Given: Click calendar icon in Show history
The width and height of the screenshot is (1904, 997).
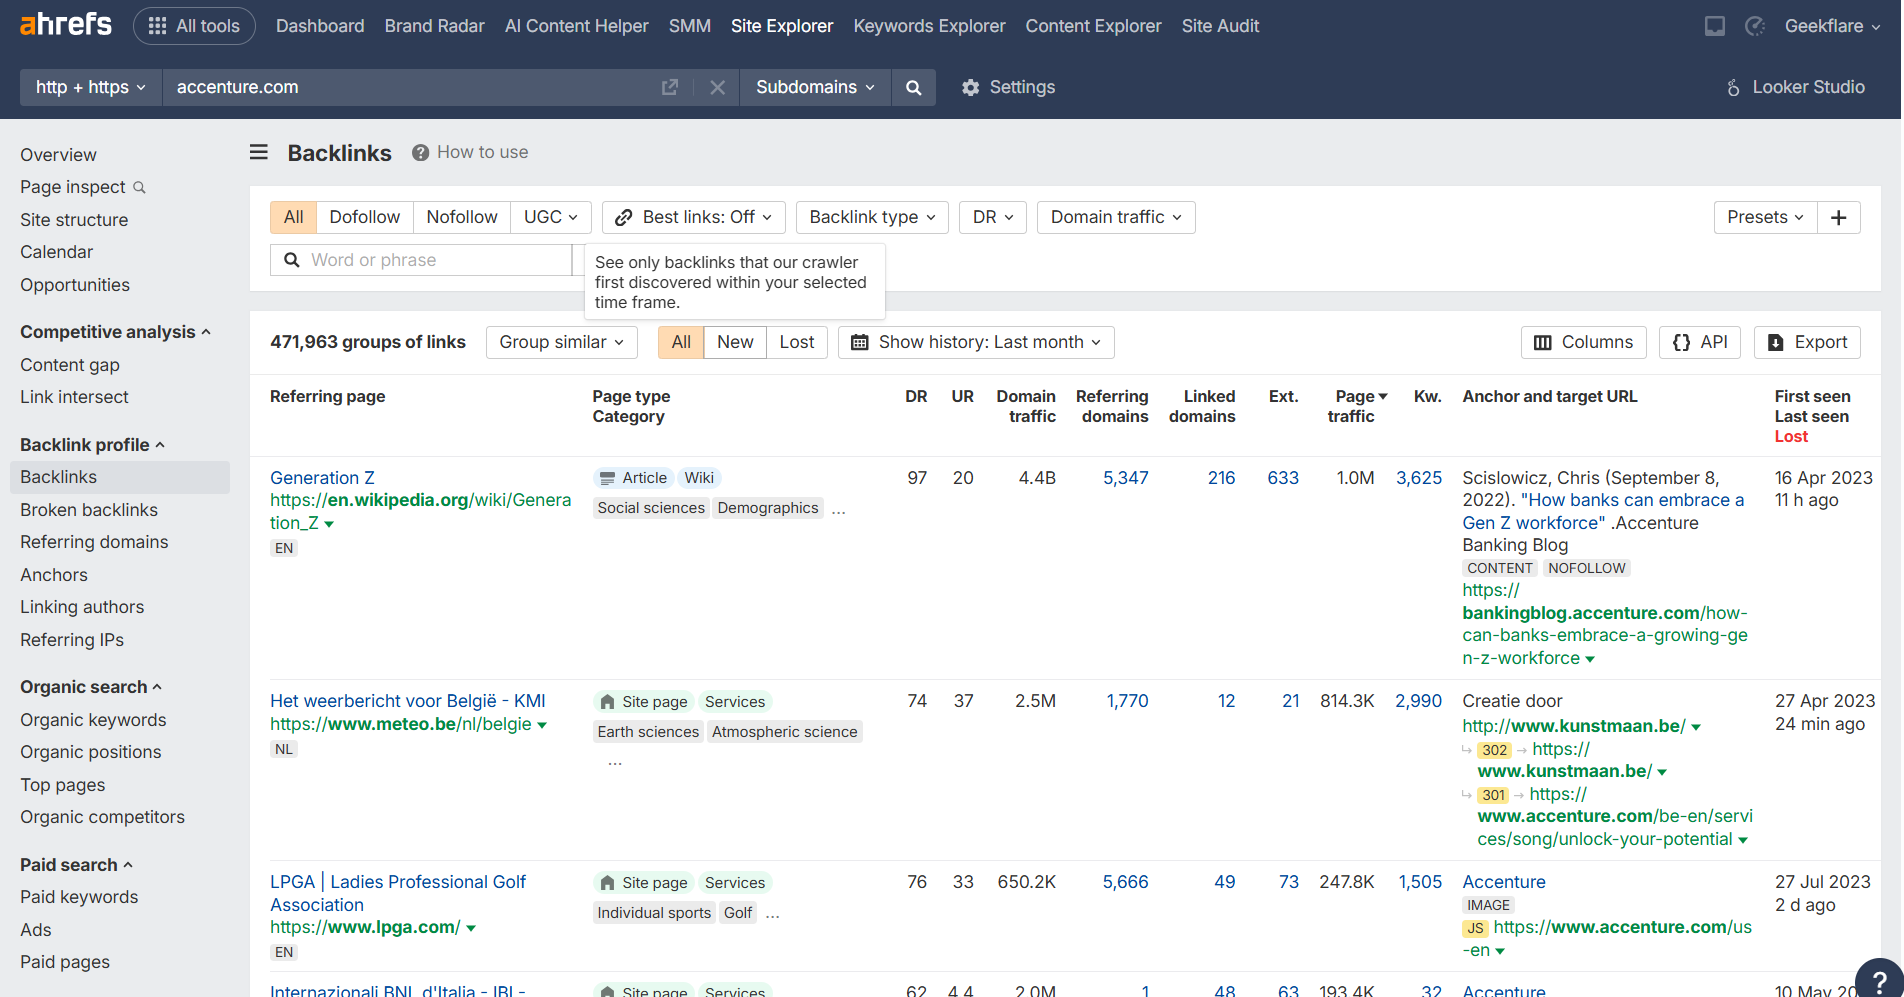Looking at the screenshot, I should pos(859,342).
